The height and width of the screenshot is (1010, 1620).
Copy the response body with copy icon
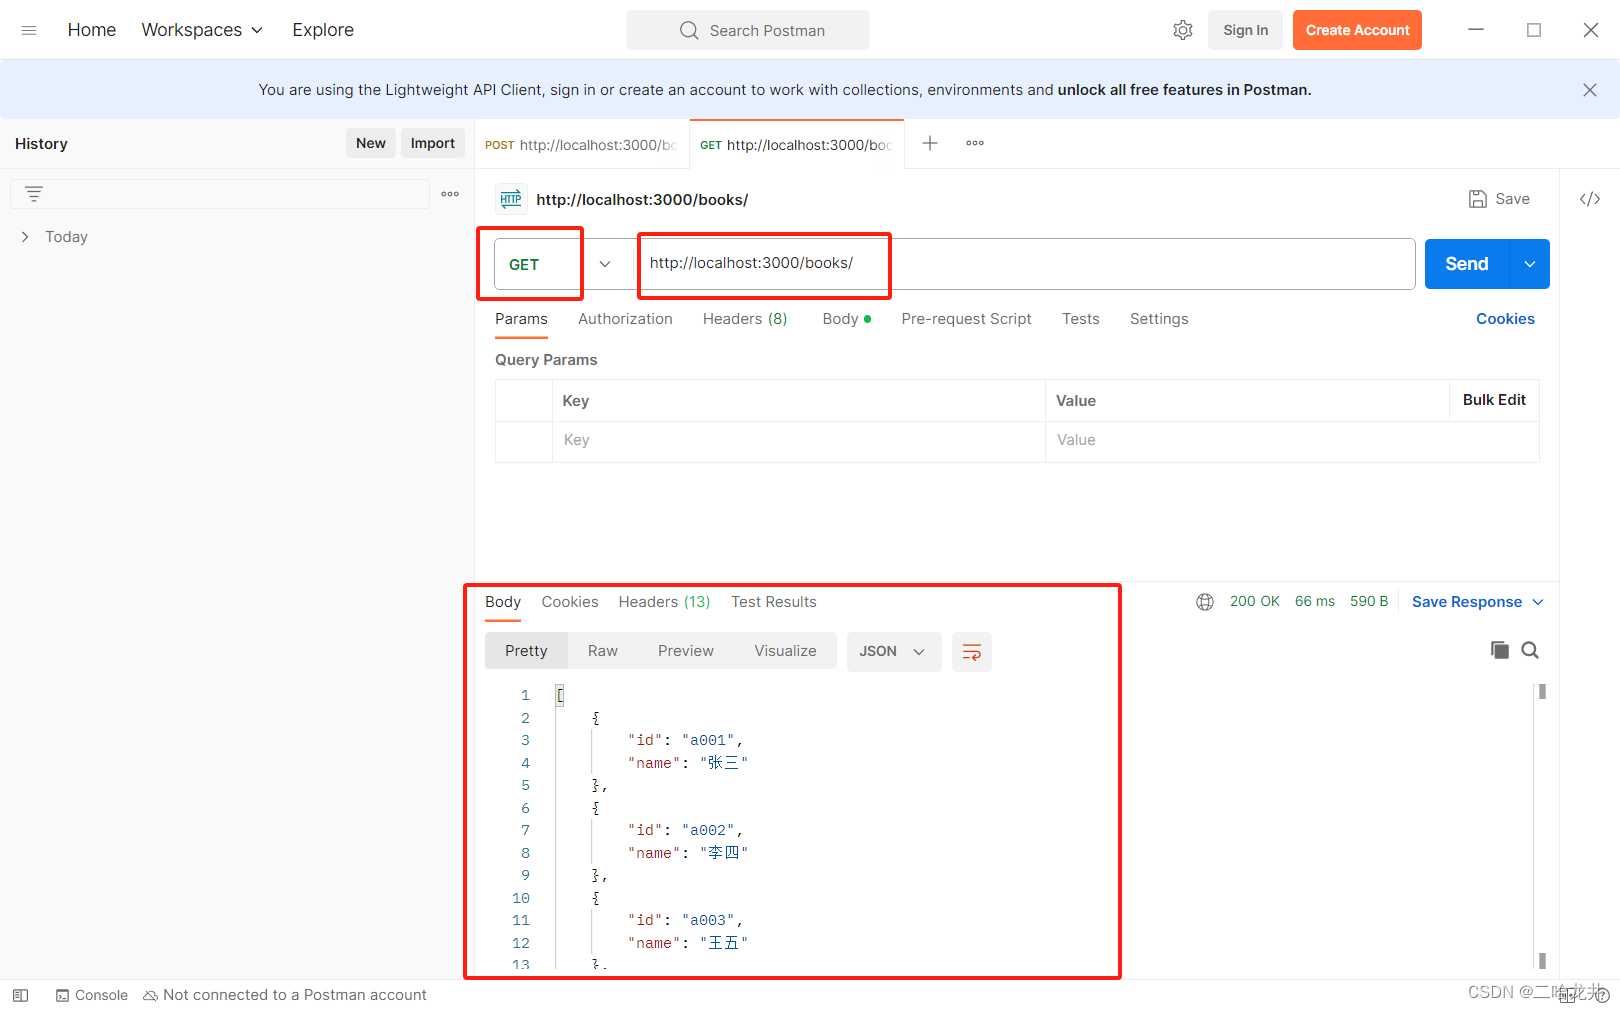point(1500,650)
